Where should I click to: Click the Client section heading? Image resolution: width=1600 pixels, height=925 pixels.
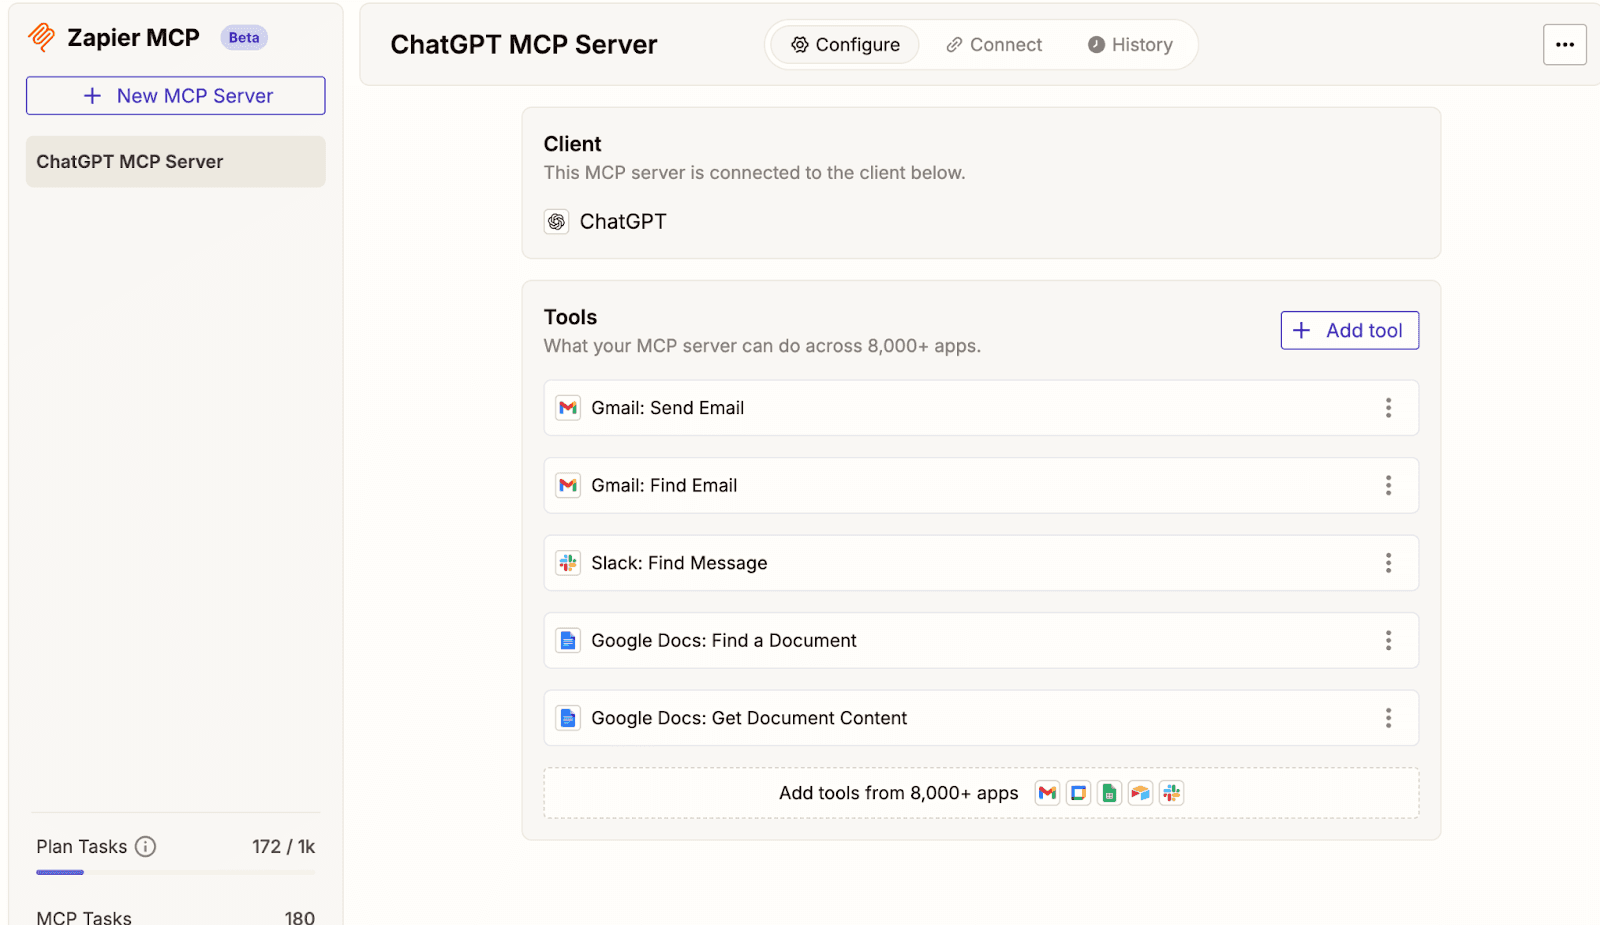(572, 144)
